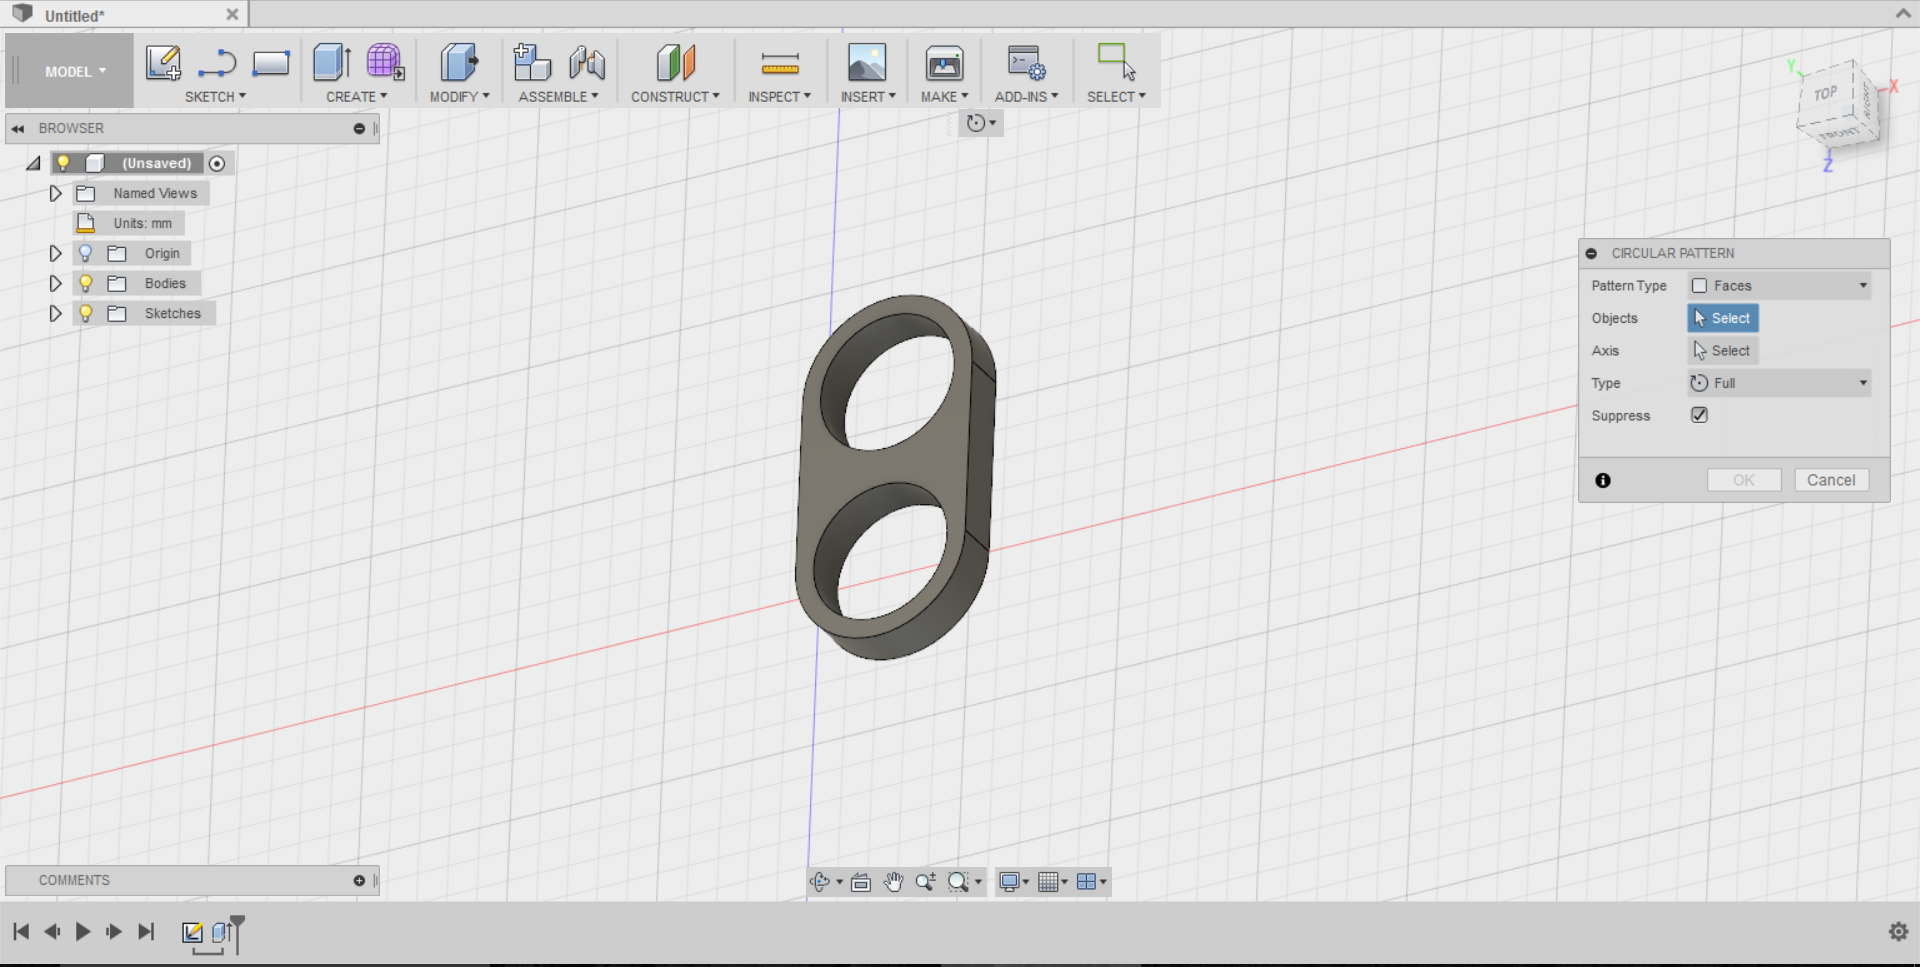Open the Pattern Type Faces dropdown
The width and height of the screenshot is (1920, 967).
click(1779, 286)
